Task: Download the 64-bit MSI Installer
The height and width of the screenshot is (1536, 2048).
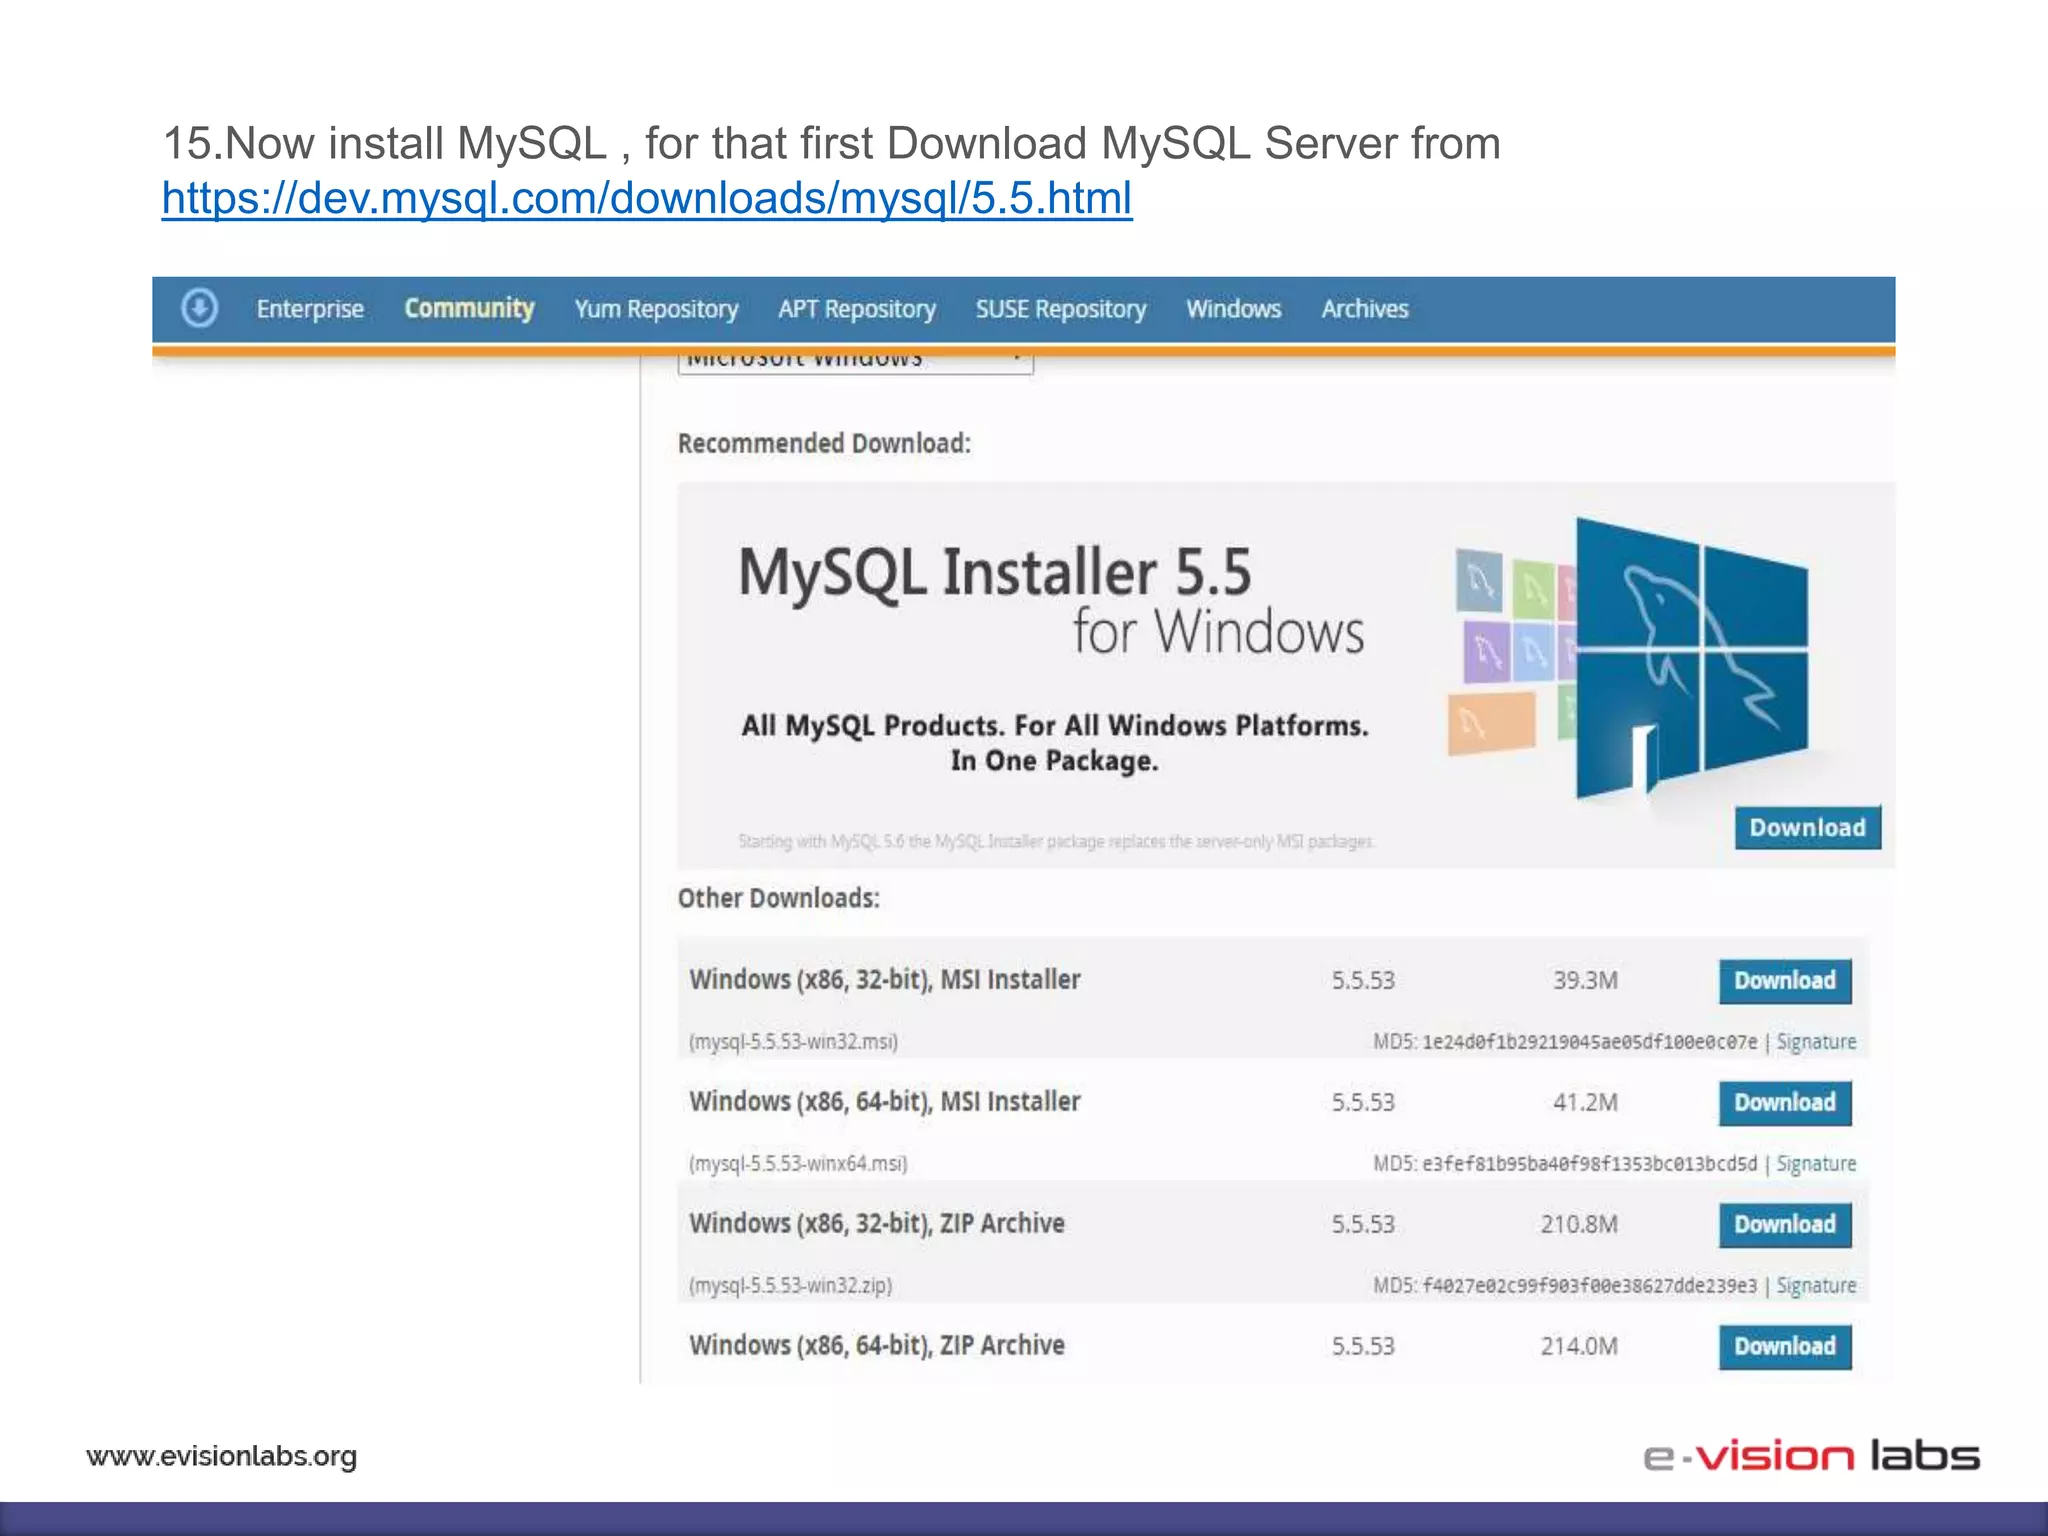Action: tap(1785, 1103)
